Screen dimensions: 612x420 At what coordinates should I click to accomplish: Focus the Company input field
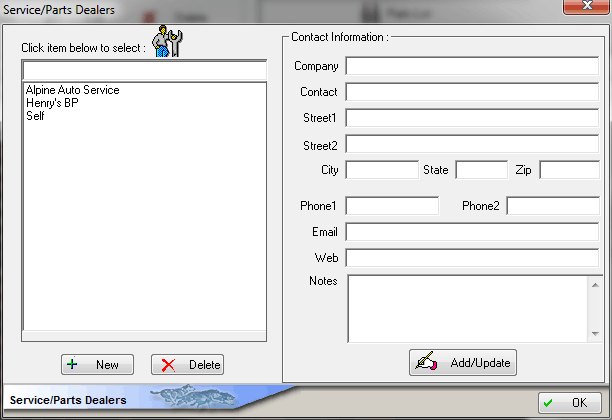472,67
